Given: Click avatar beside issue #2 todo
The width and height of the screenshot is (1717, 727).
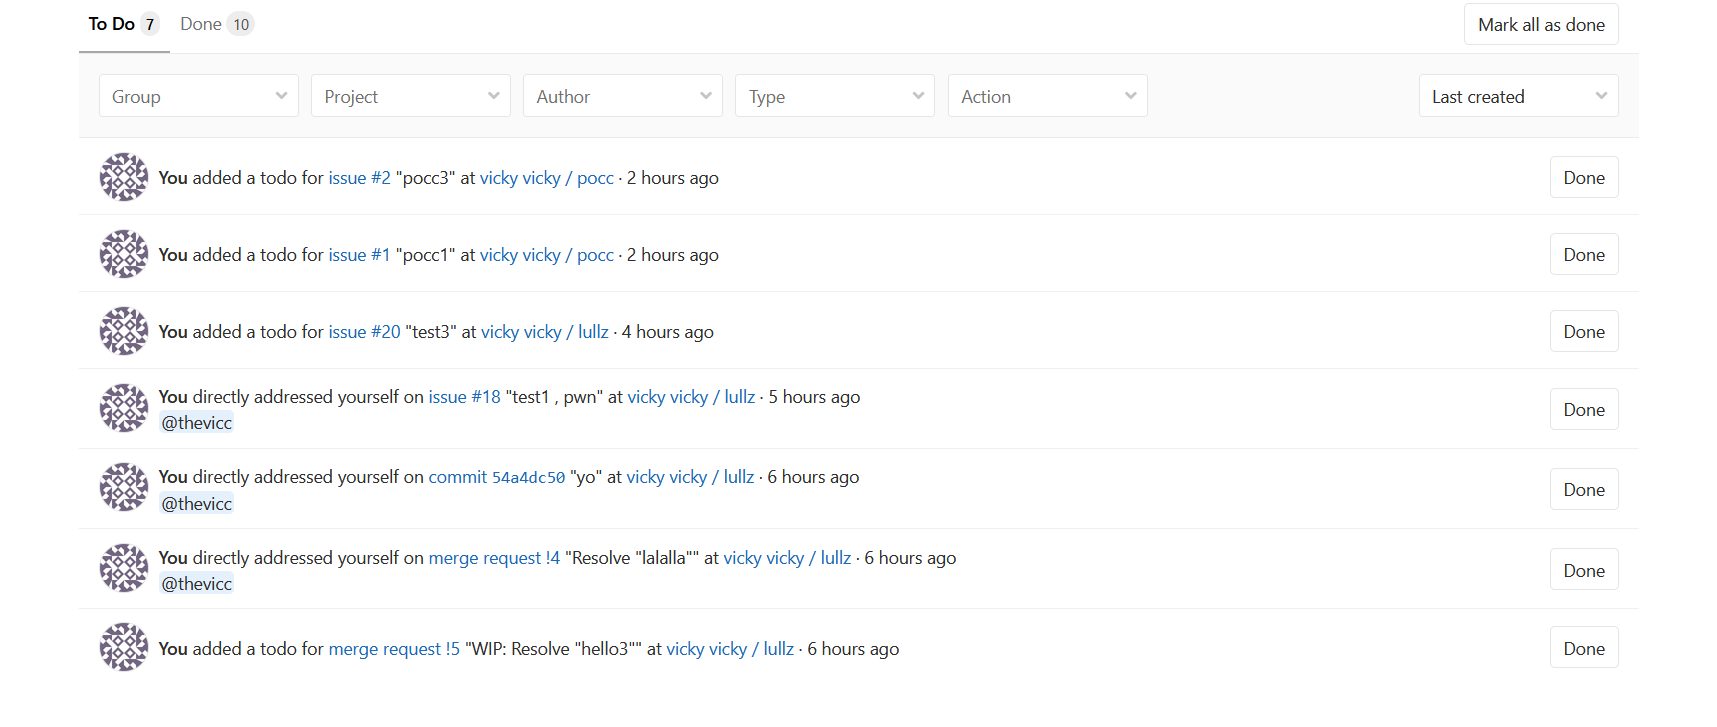Looking at the screenshot, I should (x=124, y=177).
